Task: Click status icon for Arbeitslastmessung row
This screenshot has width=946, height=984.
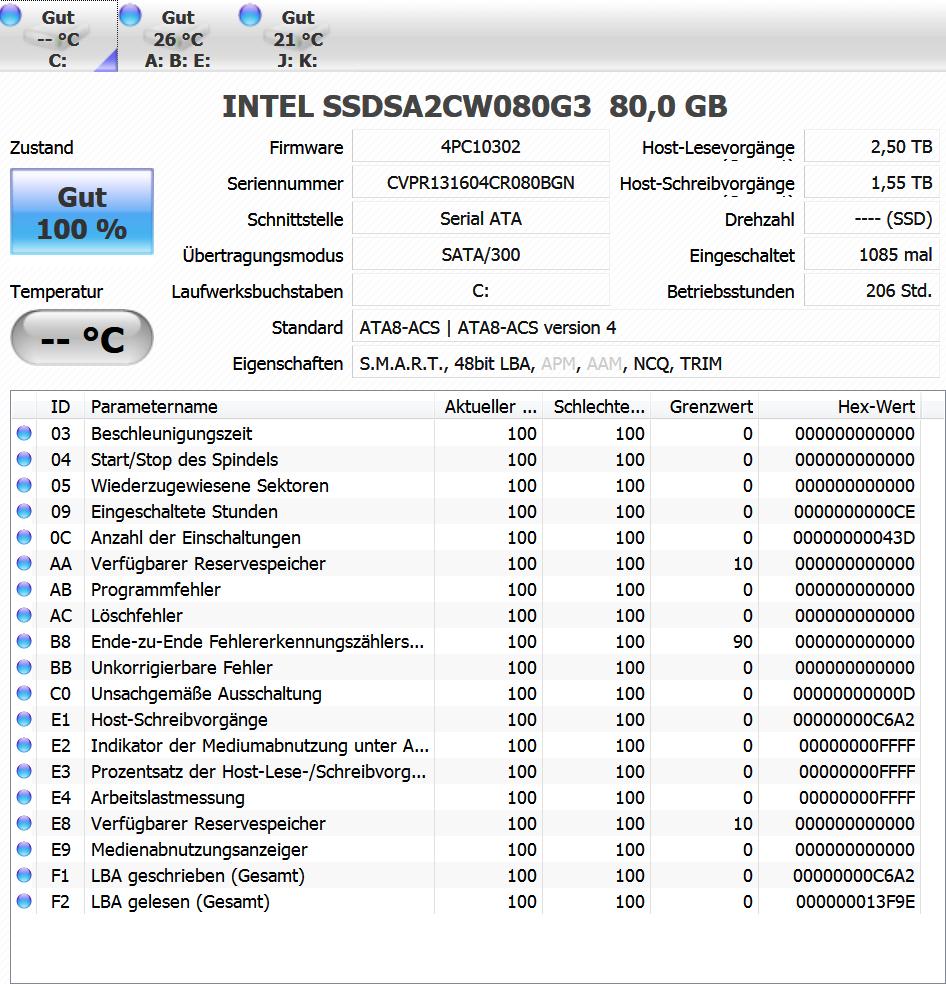Action: tap(24, 797)
